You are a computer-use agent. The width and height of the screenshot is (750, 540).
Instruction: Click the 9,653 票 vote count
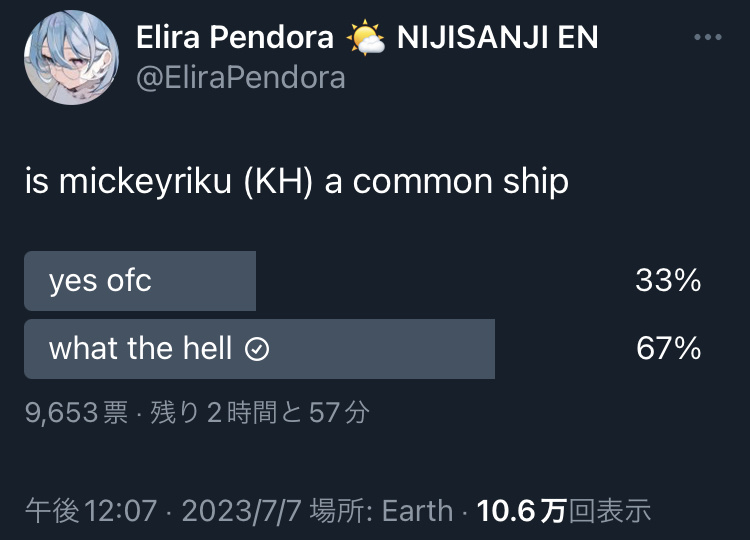(x=77, y=412)
